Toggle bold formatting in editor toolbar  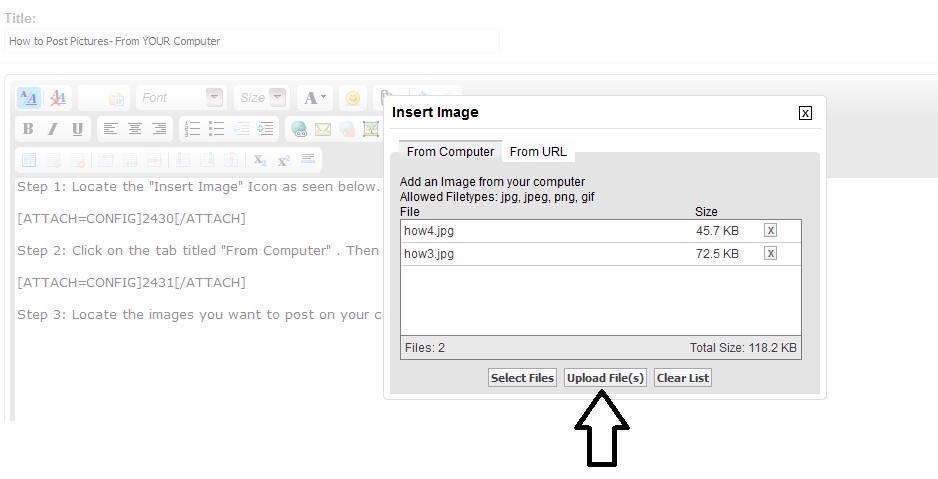click(x=28, y=129)
